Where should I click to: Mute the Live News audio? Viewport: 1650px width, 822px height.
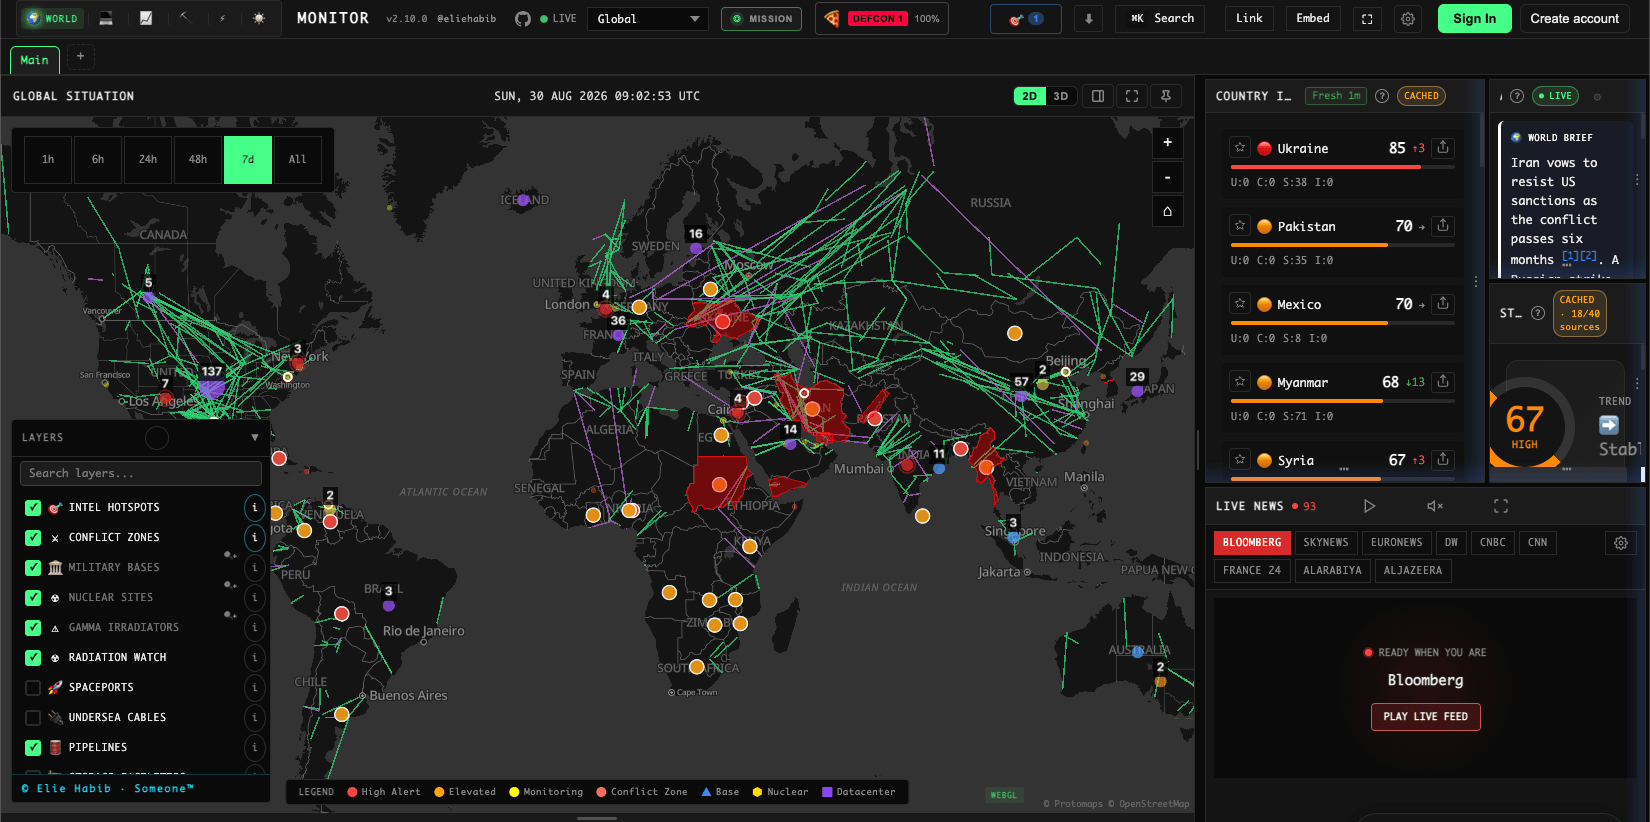click(1434, 506)
